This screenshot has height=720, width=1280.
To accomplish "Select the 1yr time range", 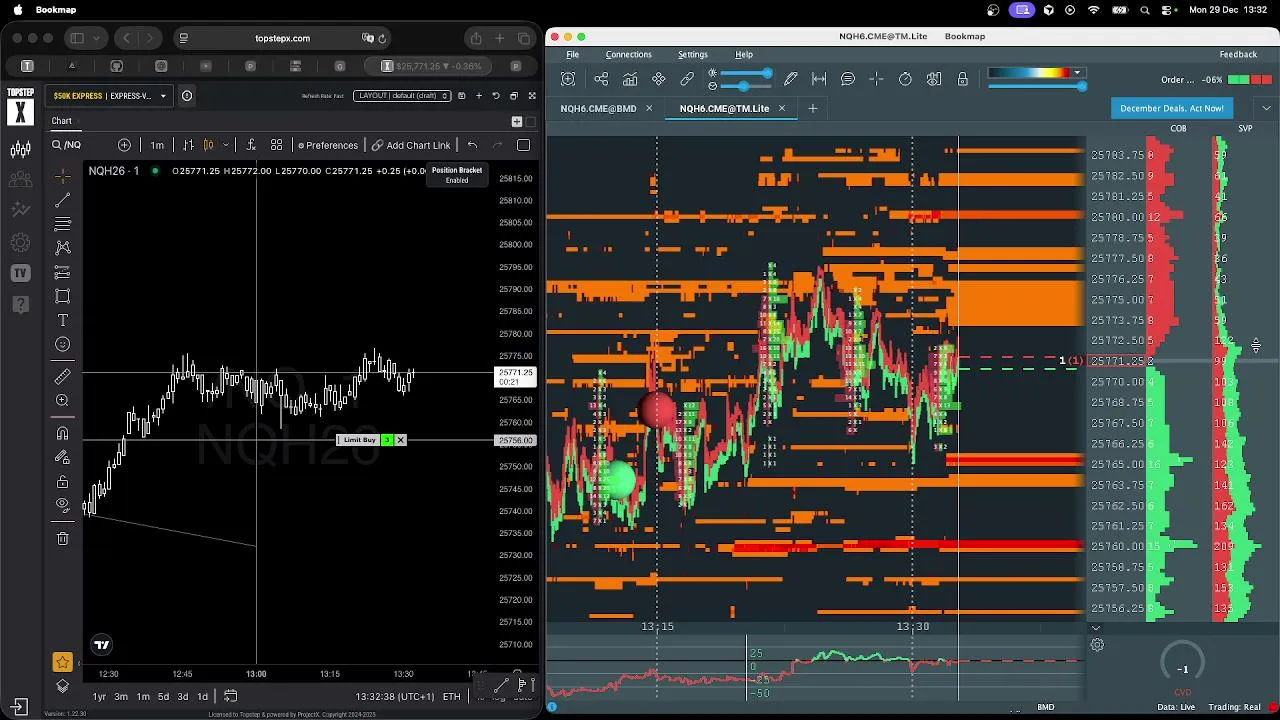I will pyautogui.click(x=99, y=697).
